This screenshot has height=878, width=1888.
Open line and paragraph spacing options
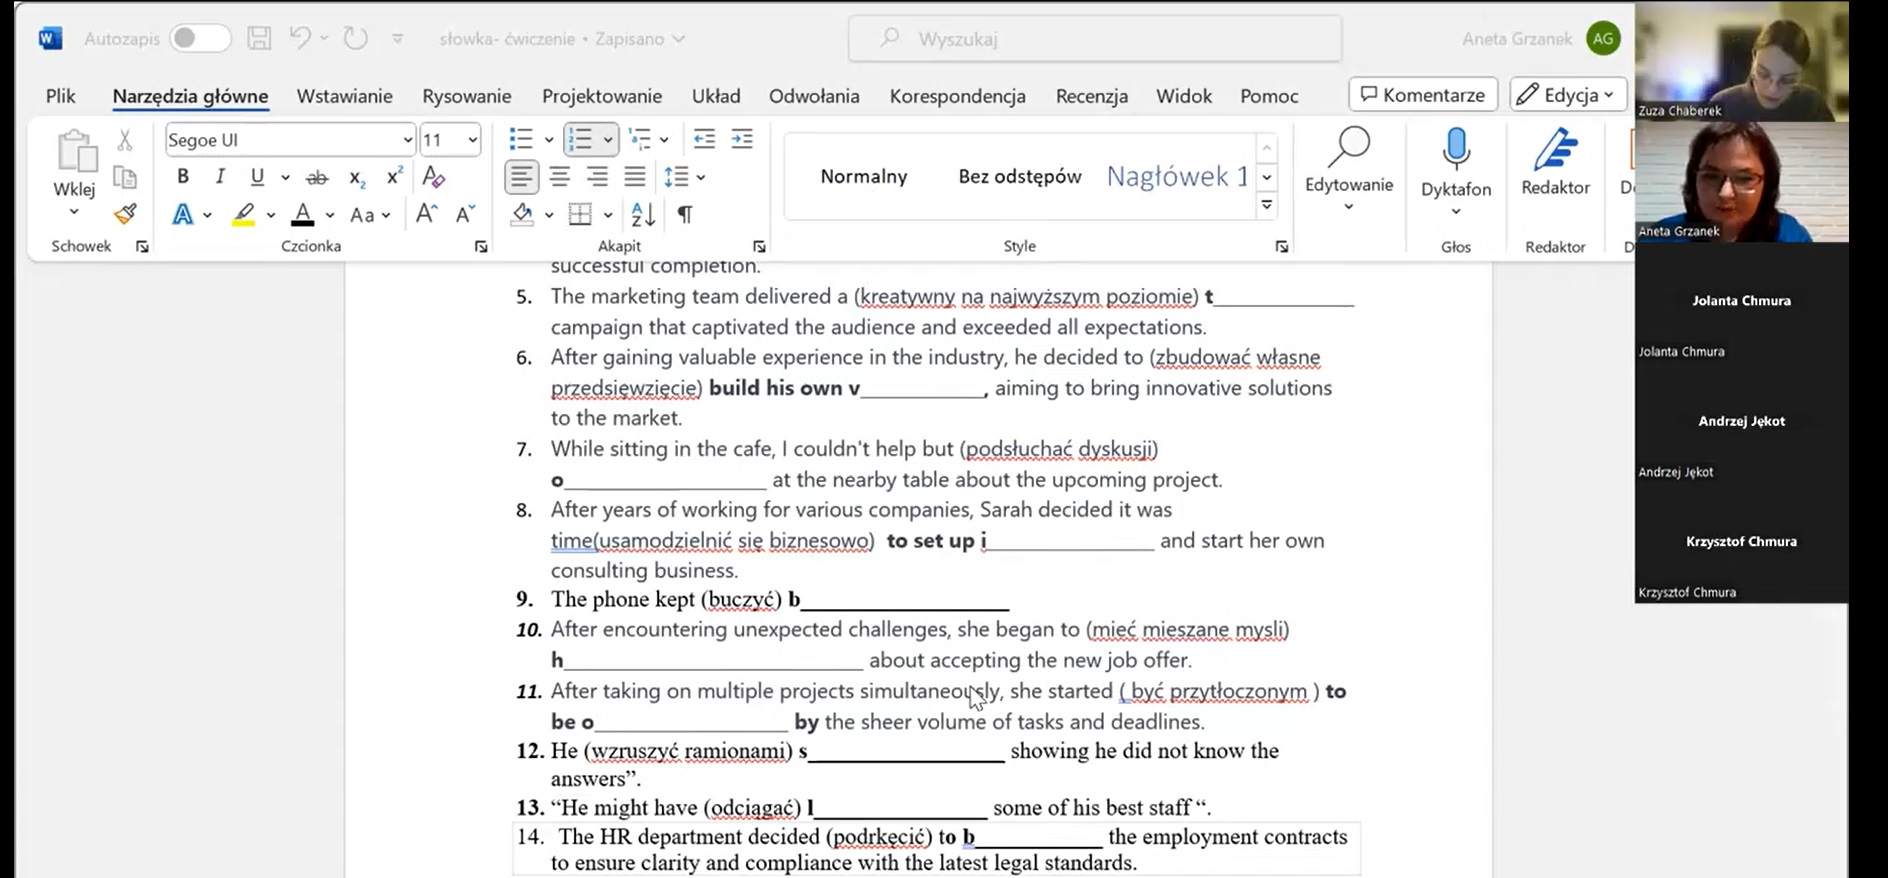(684, 177)
